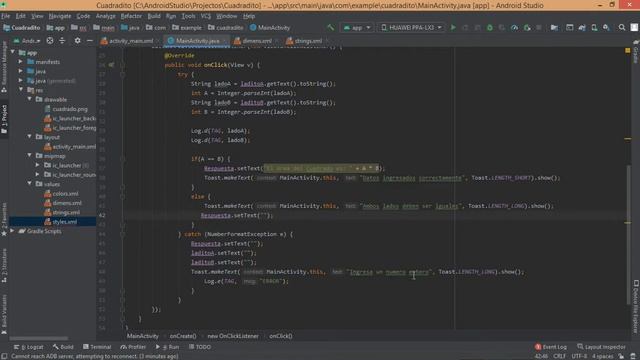Collapse the app module tree node

(13, 53)
